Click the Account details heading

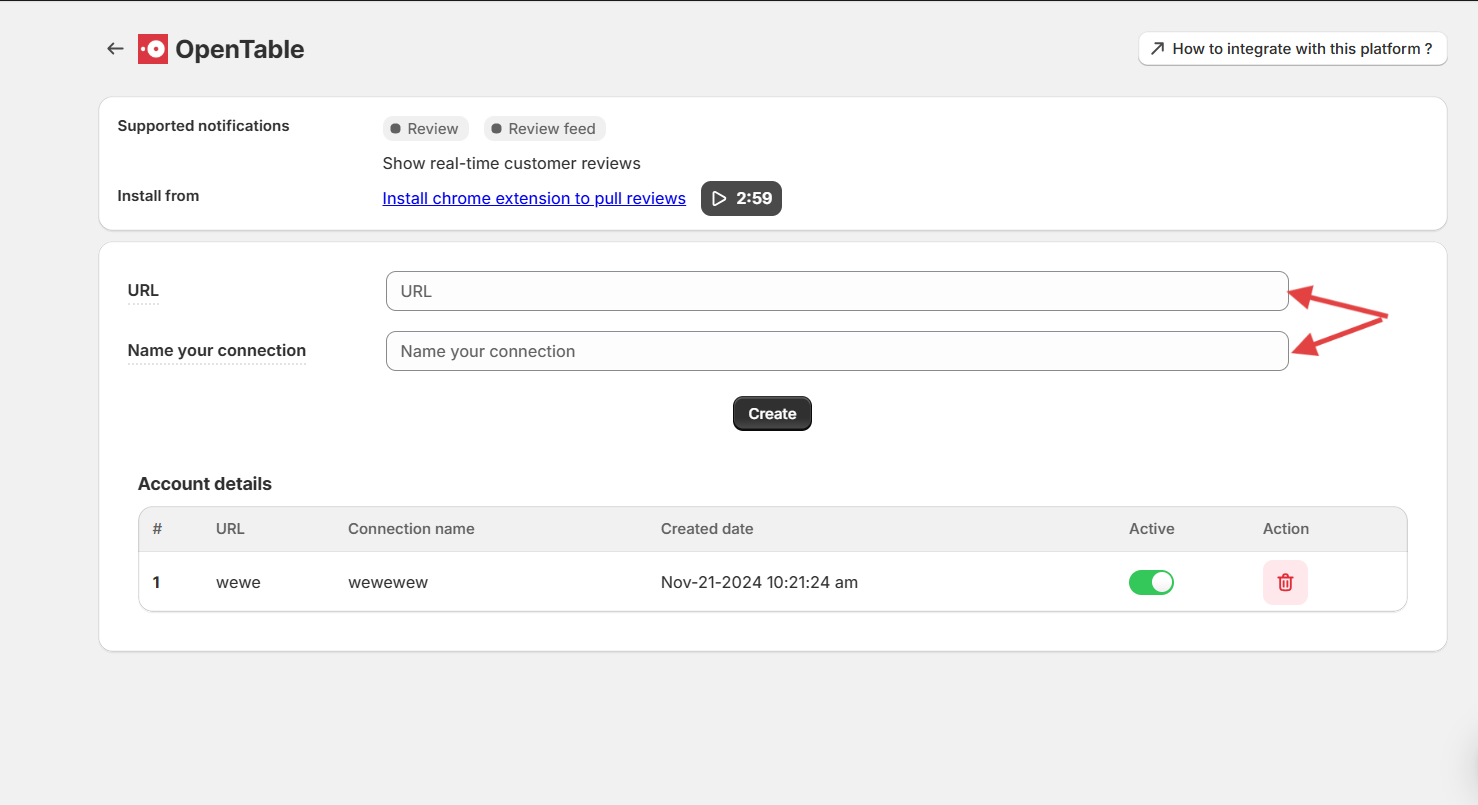coord(205,484)
